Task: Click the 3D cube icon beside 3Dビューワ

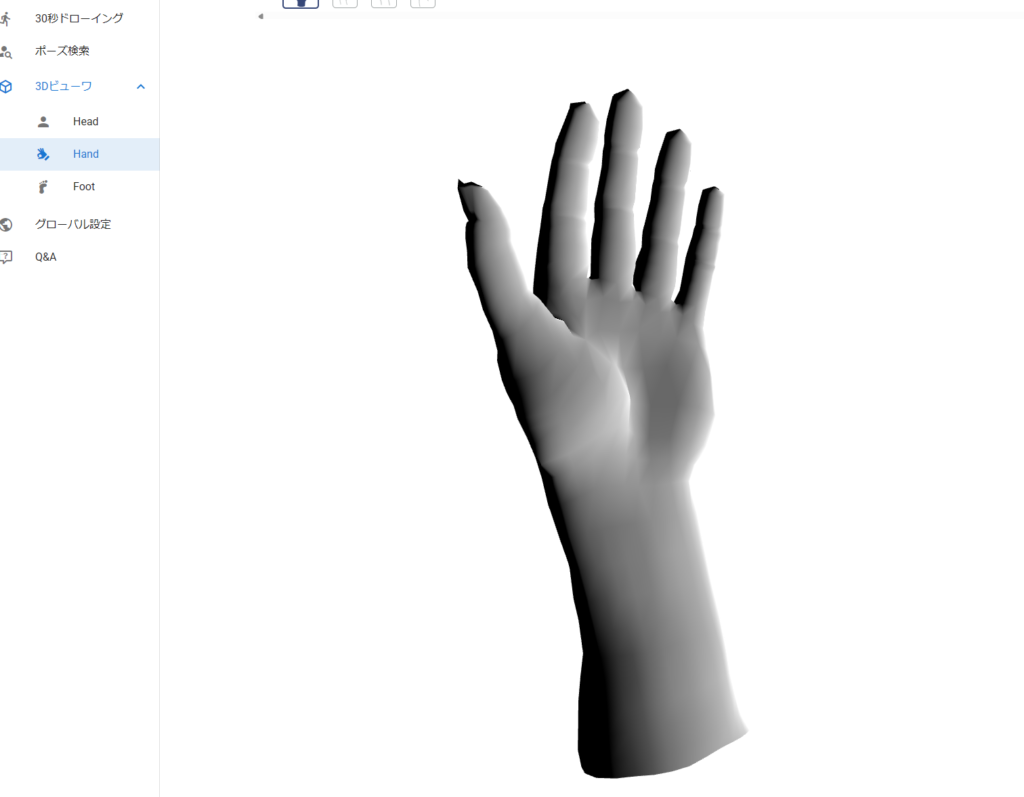Action: (6, 86)
